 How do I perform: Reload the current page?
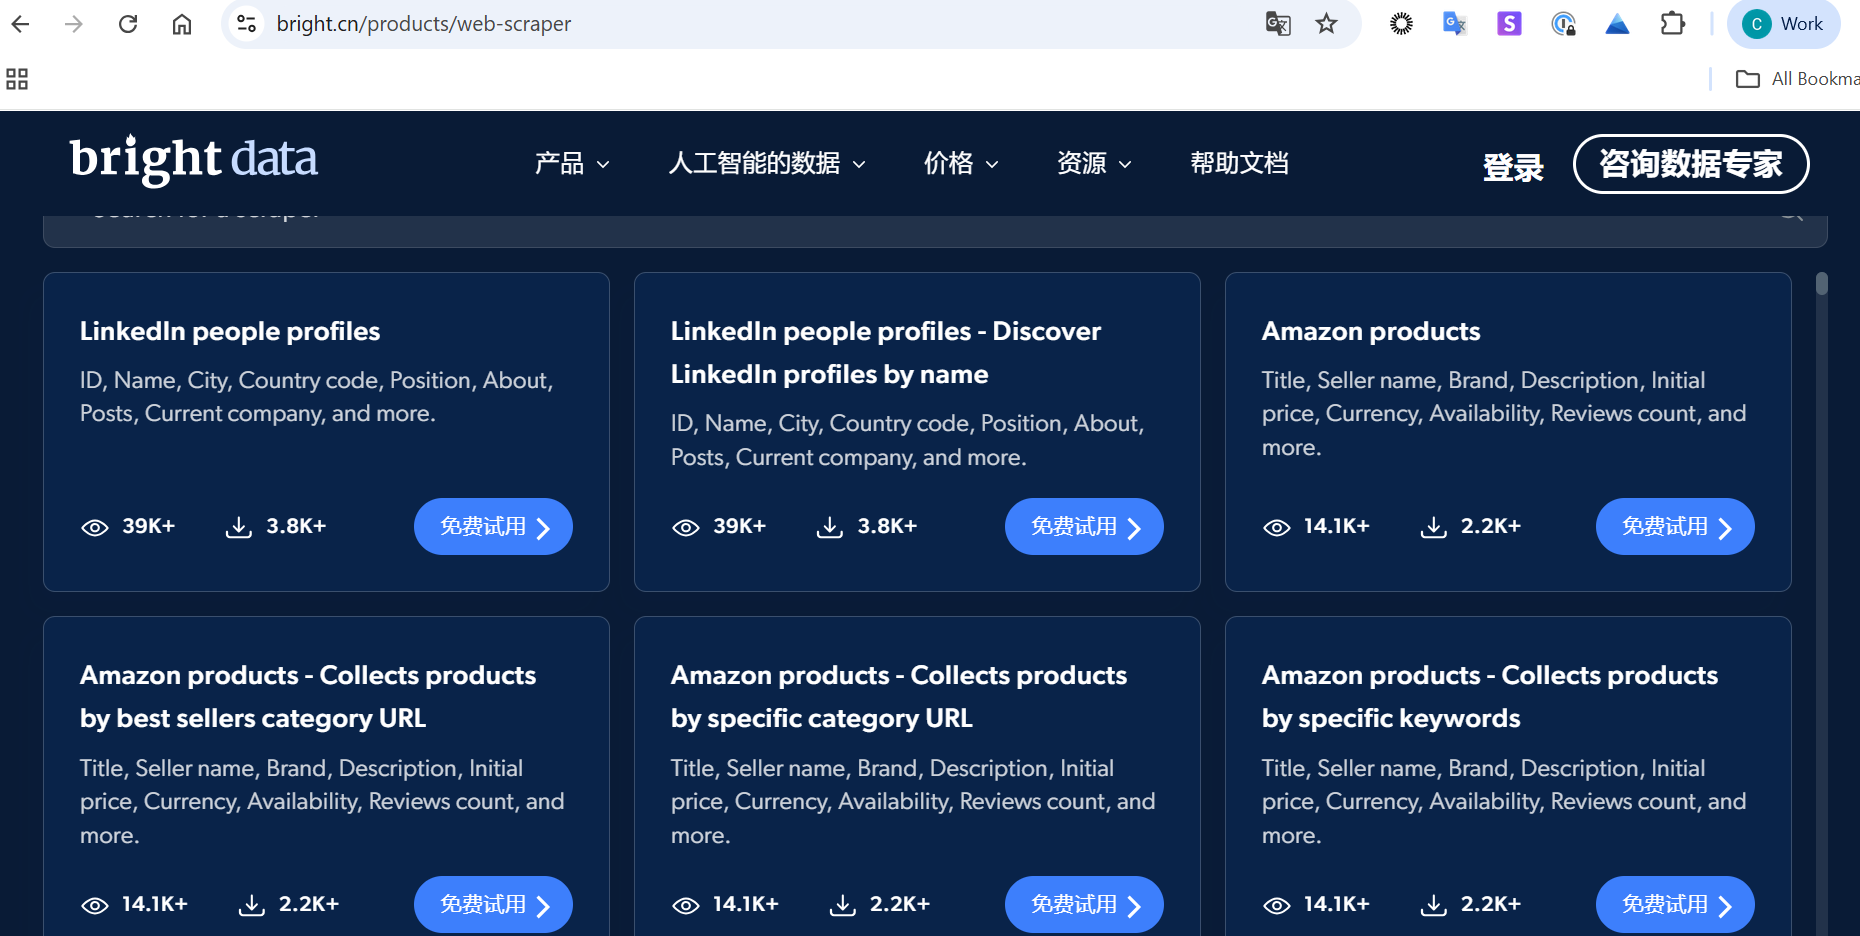[128, 24]
